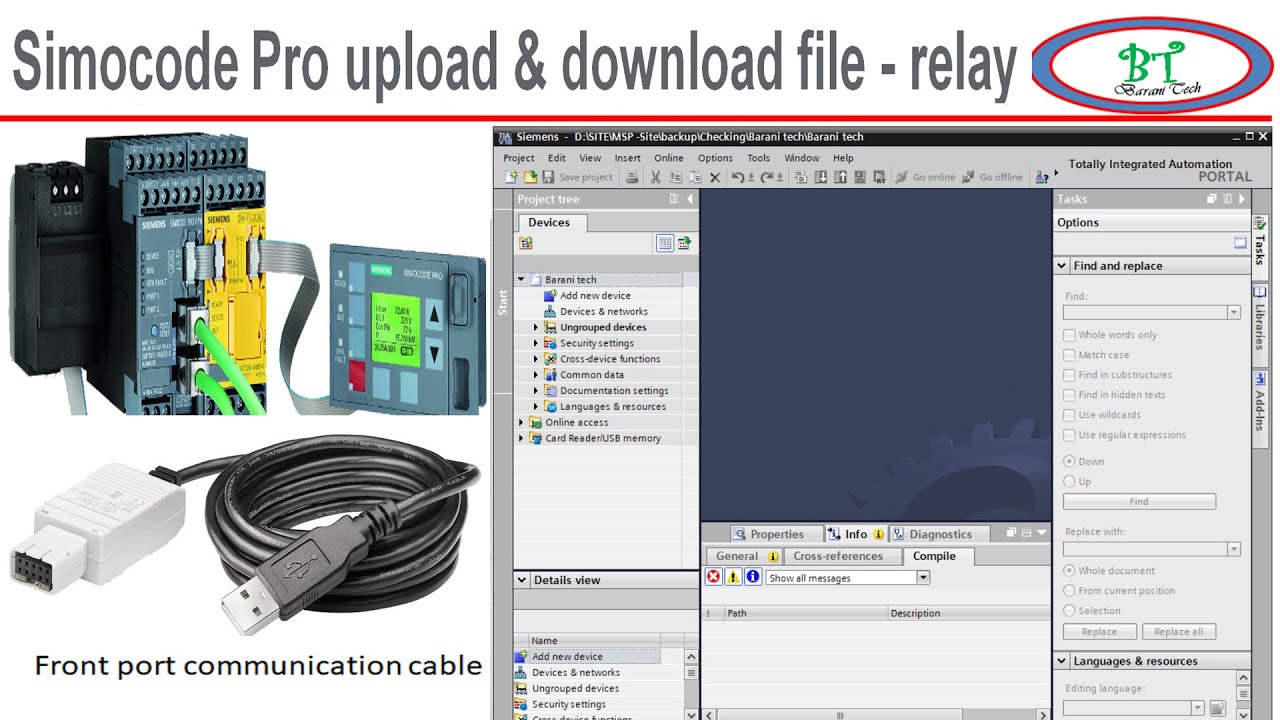The width and height of the screenshot is (1280, 720).
Task: Enable Whole words only checkbox
Action: pos(1070,335)
